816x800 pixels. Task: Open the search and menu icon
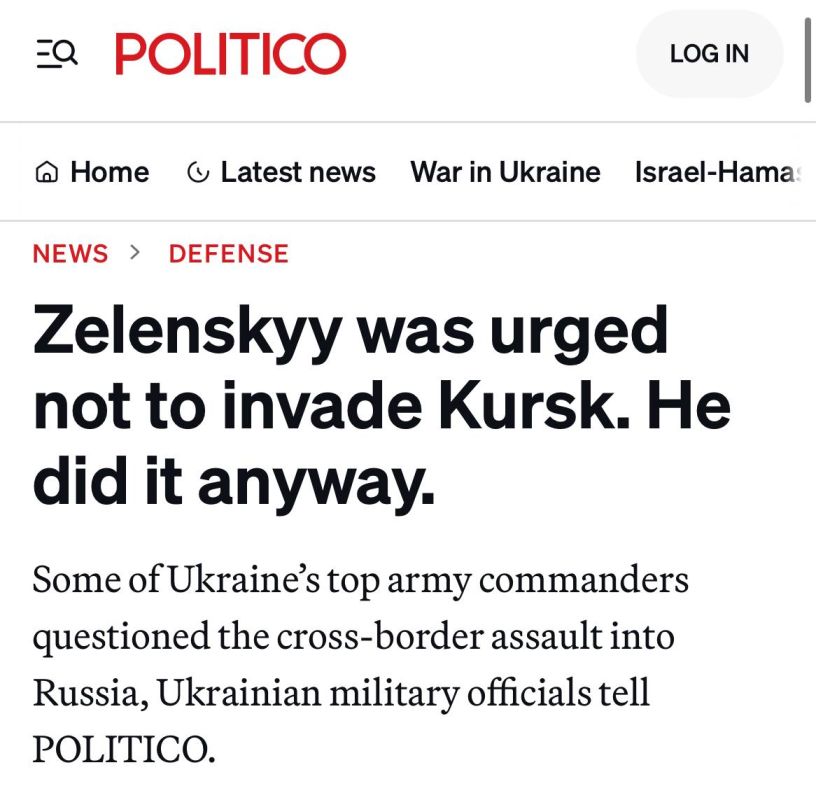click(x=54, y=52)
